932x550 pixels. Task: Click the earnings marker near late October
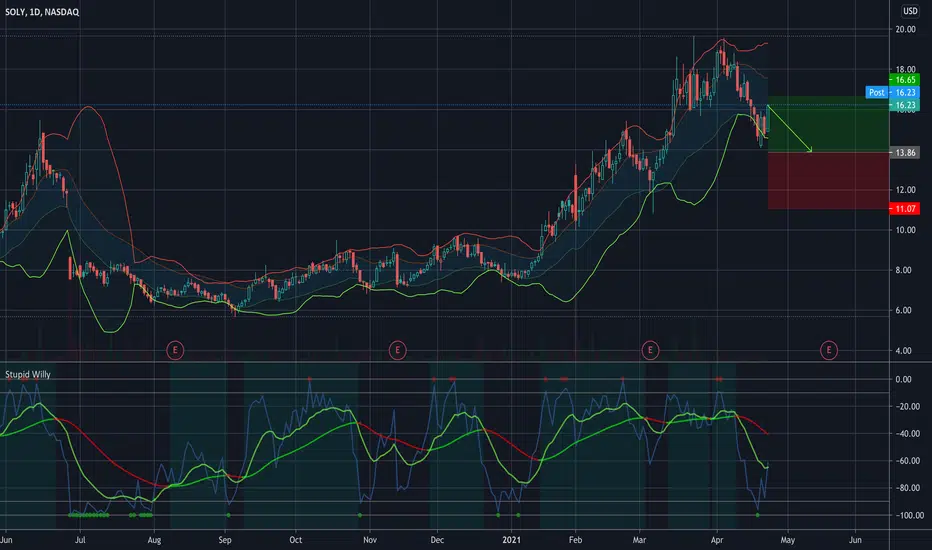coord(398,350)
